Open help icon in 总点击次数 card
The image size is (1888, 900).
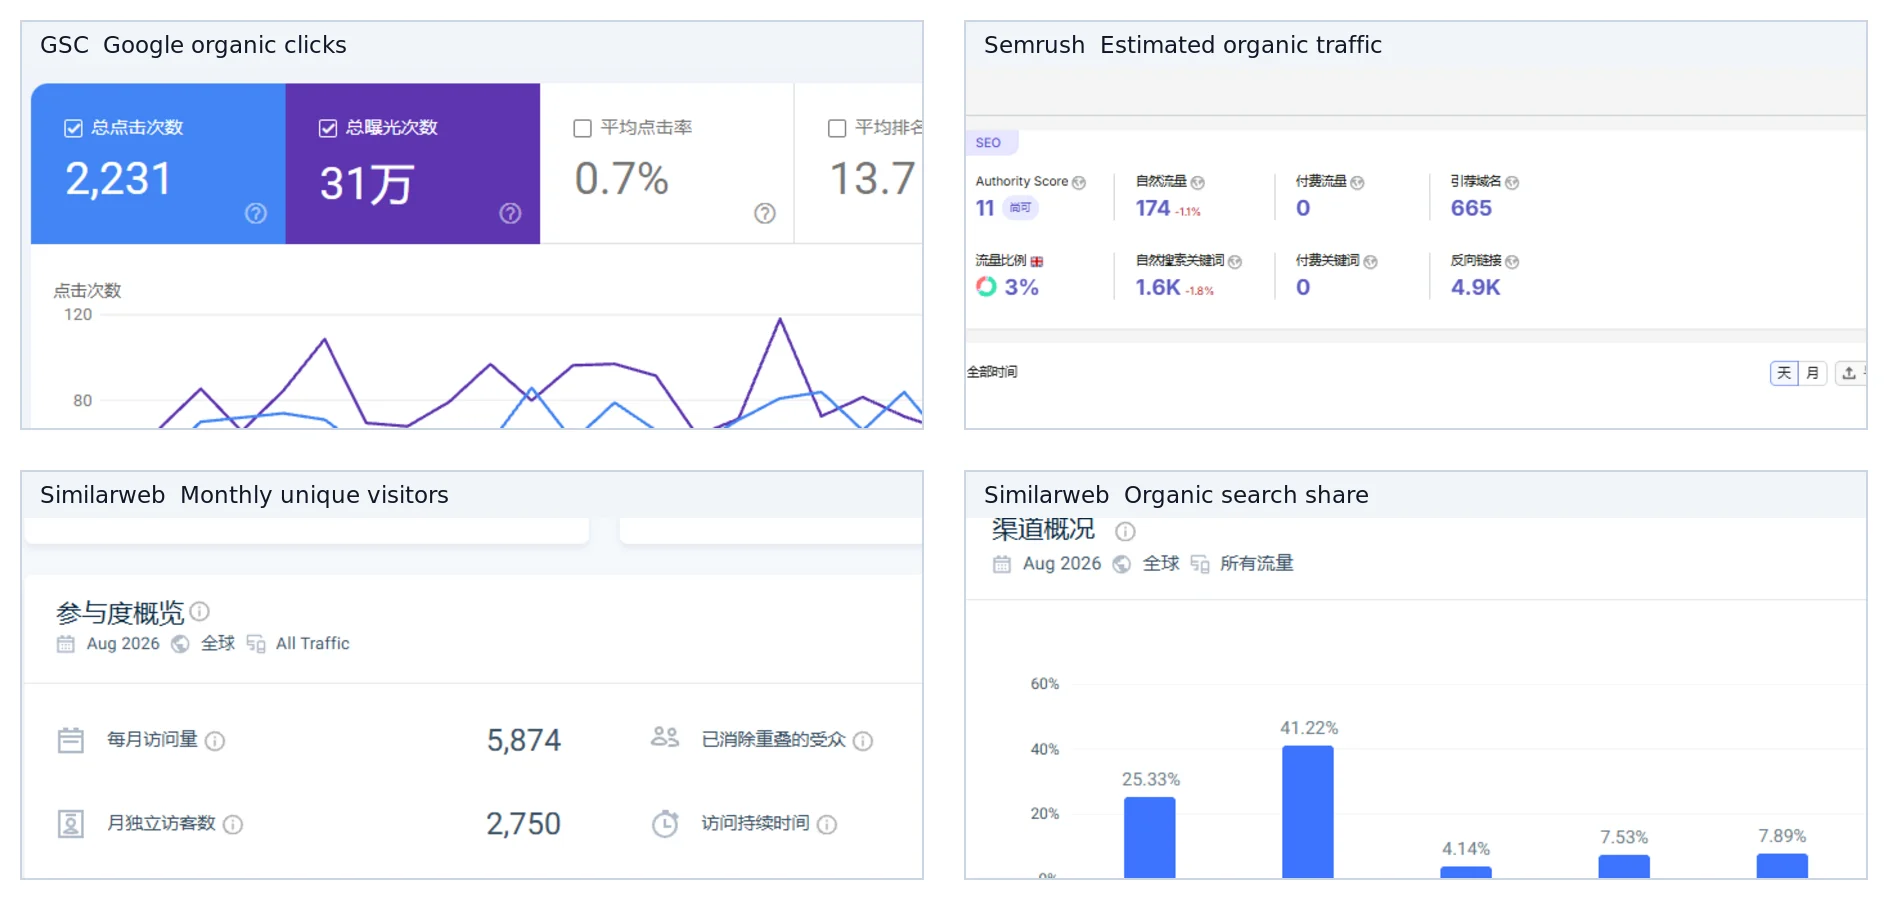[256, 213]
